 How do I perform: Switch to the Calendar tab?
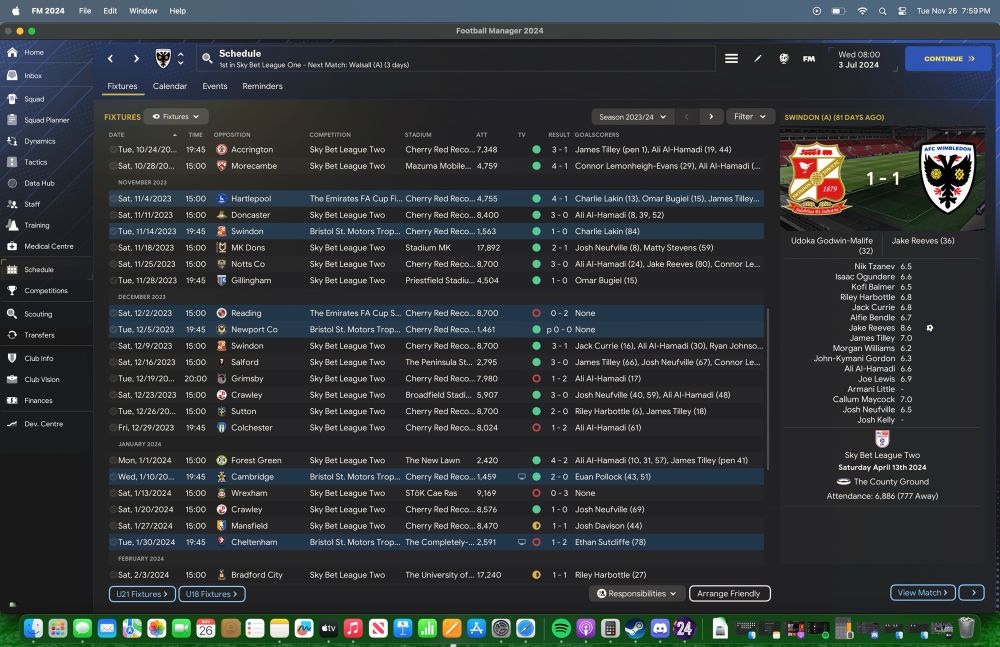coord(170,86)
